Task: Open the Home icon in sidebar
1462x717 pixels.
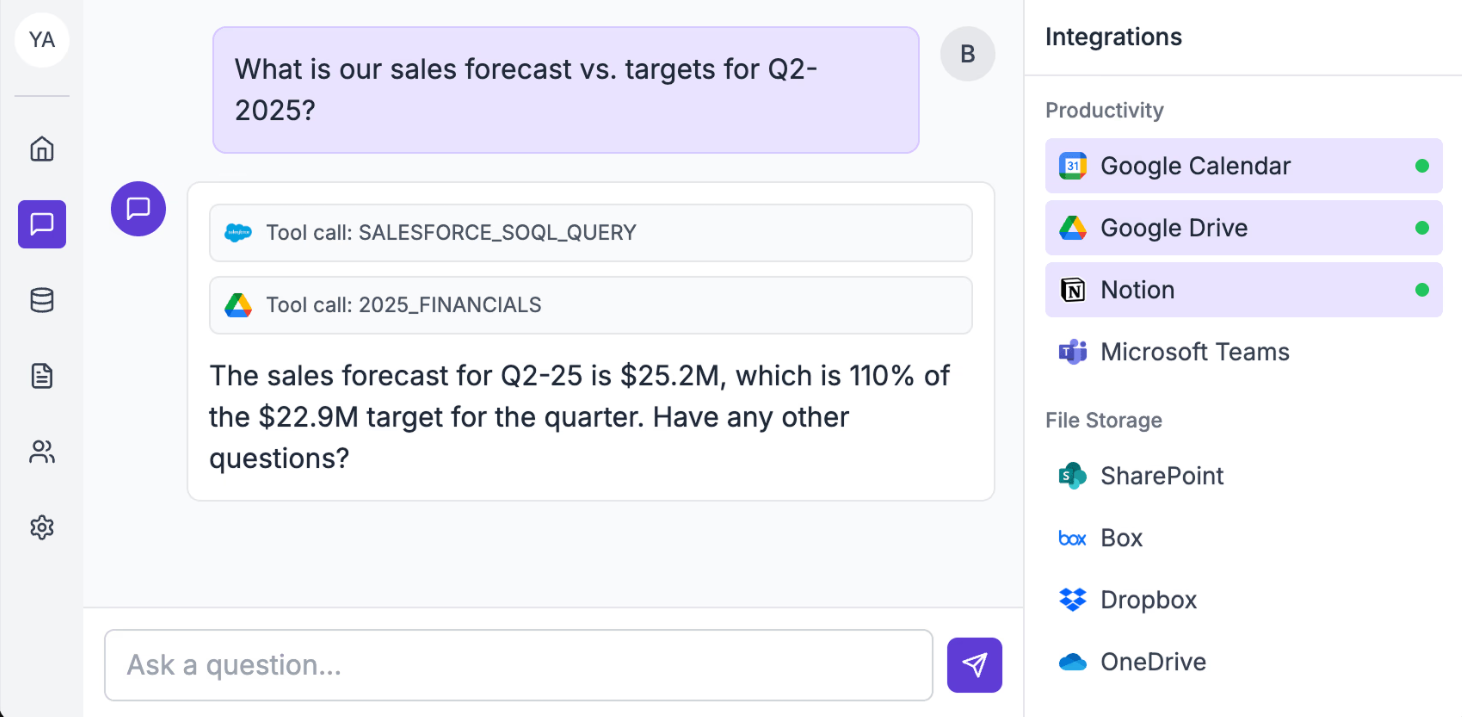Action: click(42, 149)
